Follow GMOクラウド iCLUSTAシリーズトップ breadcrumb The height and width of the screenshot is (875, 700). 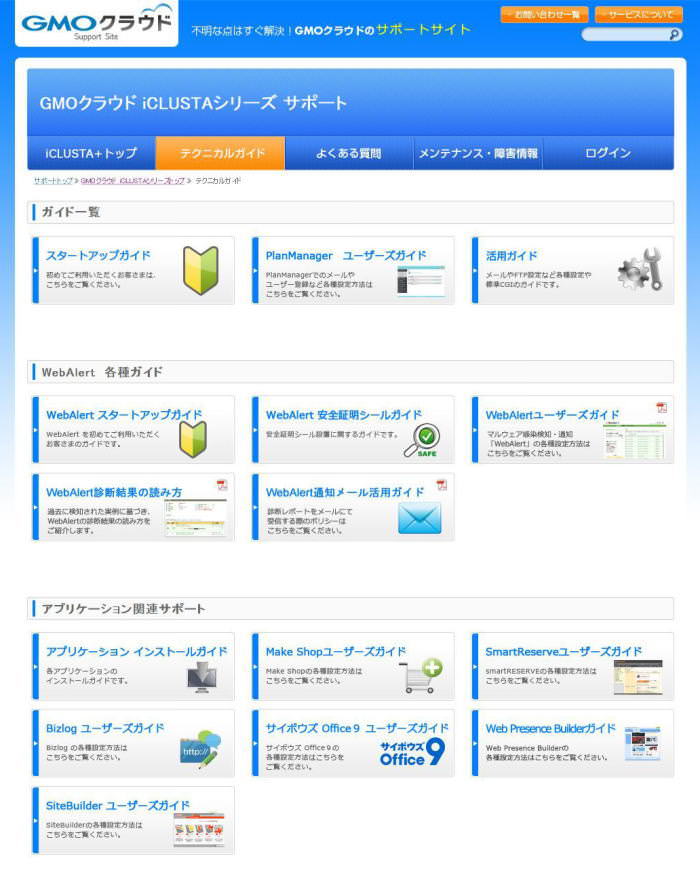point(132,181)
